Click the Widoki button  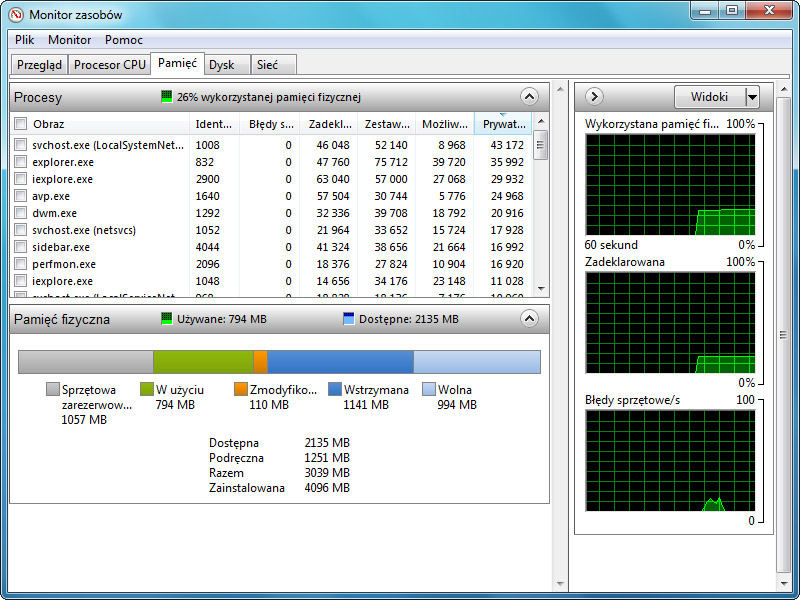(710, 97)
